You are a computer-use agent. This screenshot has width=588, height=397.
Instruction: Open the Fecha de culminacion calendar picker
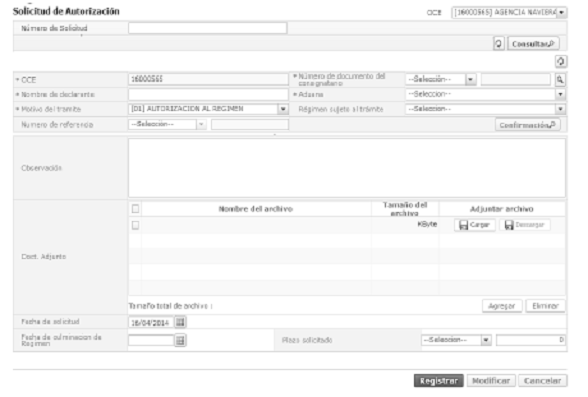[180, 340]
